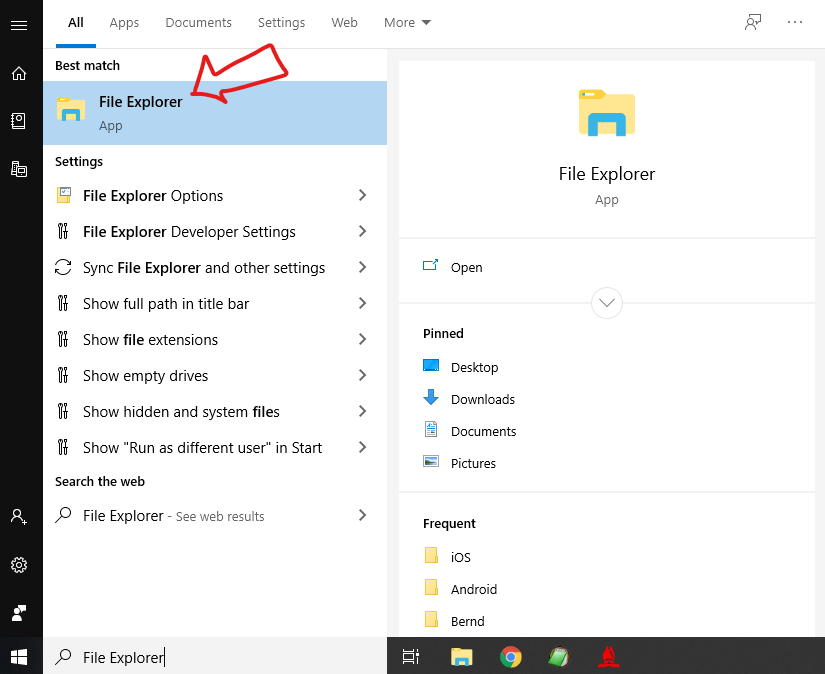This screenshot has width=825, height=674.
Task: Open the settings gear in the sidebar
Action: coord(19,565)
